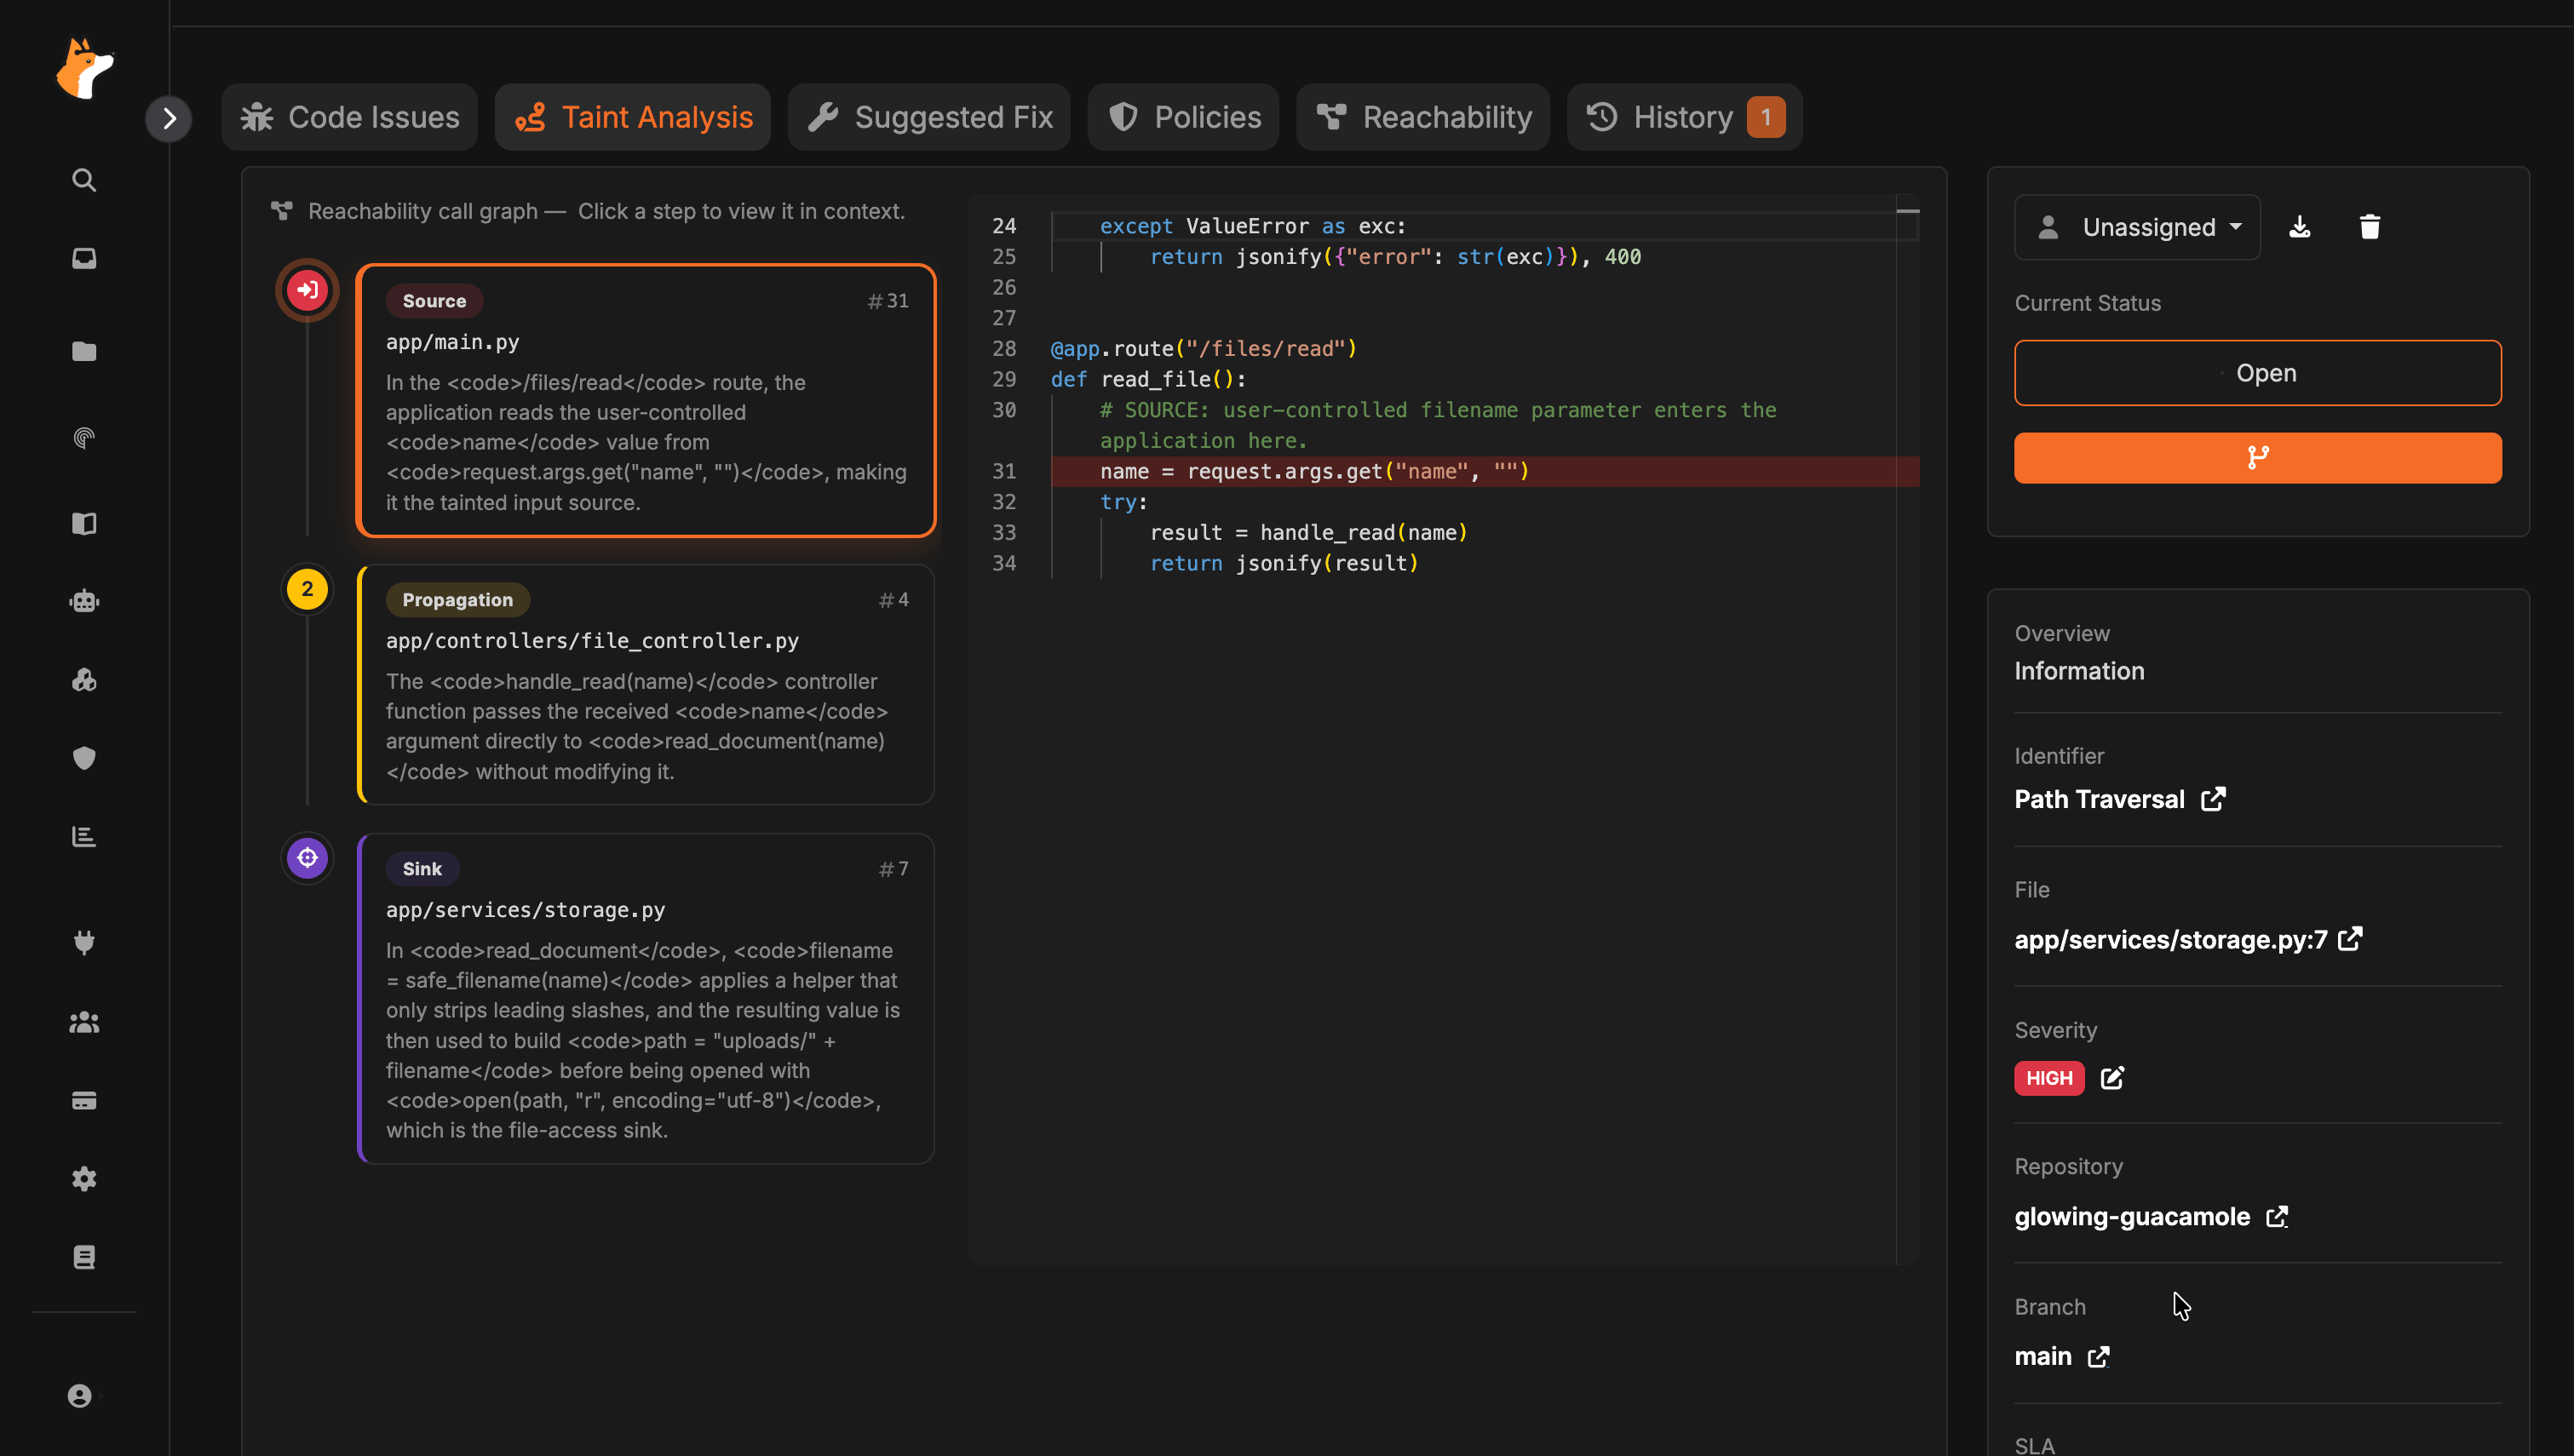Click the purple Sink target marker
This screenshot has height=1456, width=2574.
[307, 858]
